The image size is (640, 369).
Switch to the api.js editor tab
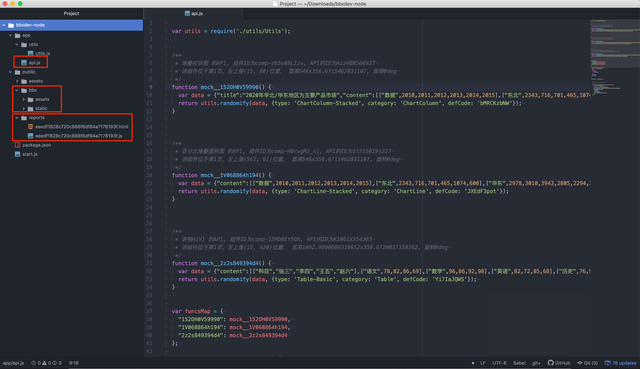pyautogui.click(x=194, y=13)
